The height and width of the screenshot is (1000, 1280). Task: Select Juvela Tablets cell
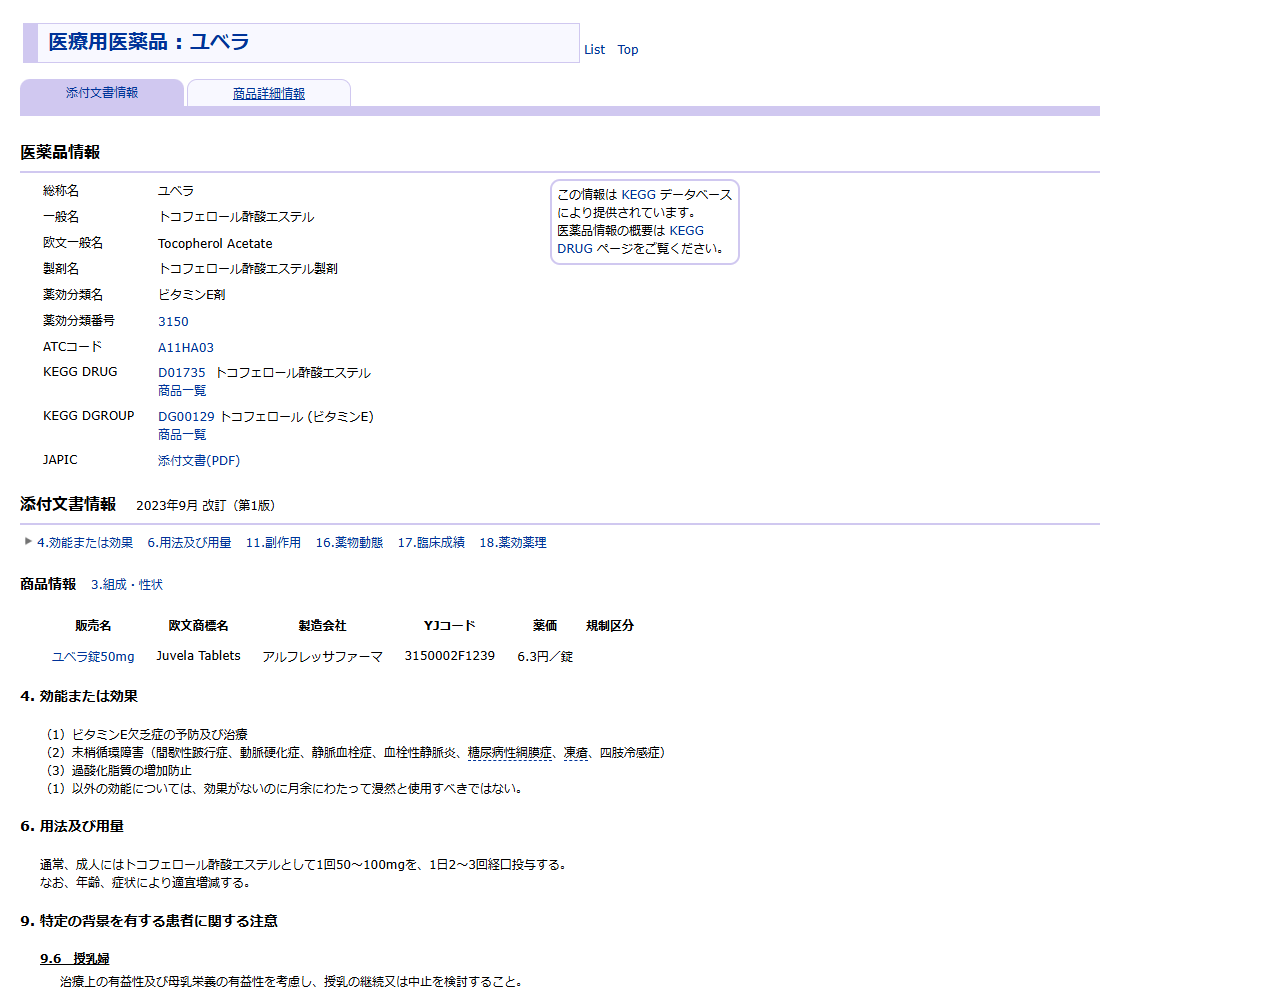(x=198, y=656)
